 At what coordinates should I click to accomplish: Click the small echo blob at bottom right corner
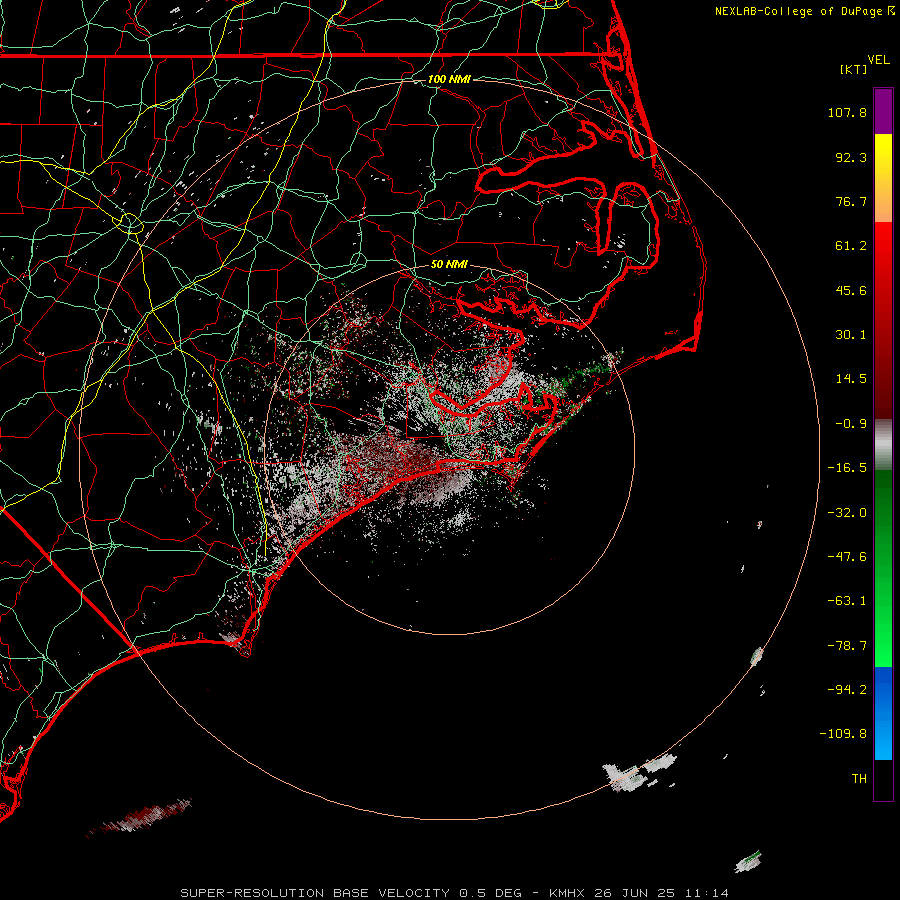tap(748, 862)
